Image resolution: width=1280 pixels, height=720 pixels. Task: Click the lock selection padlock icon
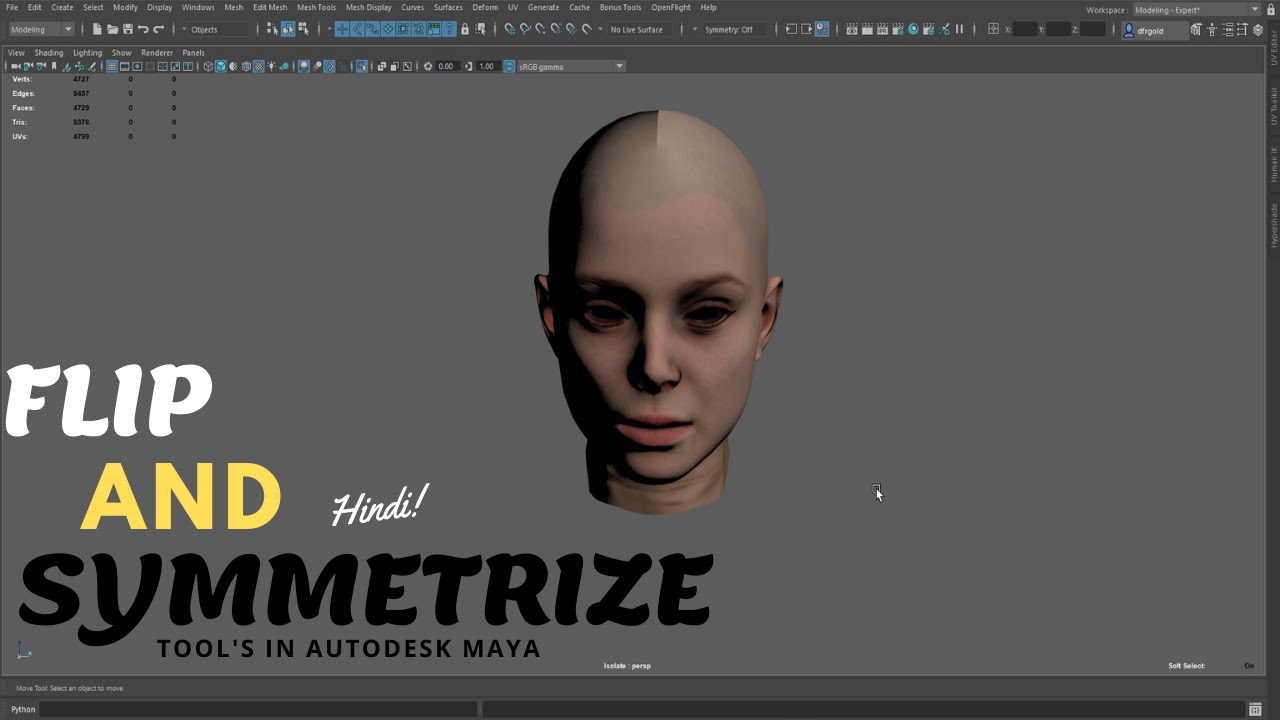465,30
